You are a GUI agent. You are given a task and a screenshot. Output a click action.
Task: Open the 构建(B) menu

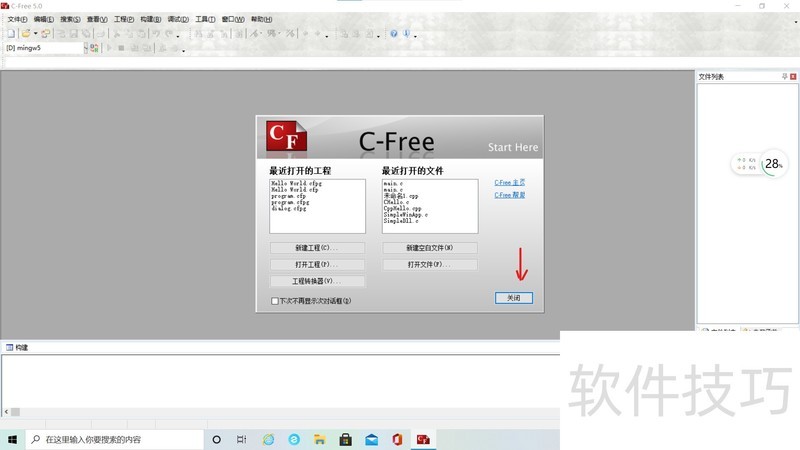[151, 19]
